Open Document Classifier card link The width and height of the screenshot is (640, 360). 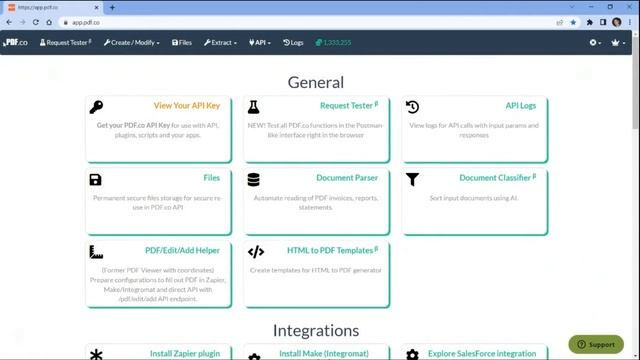(498, 178)
